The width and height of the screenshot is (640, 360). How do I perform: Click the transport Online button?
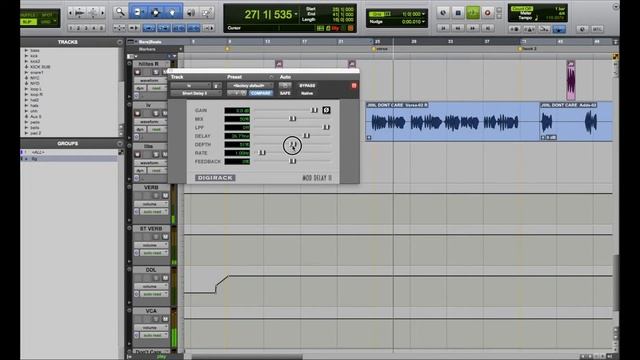(443, 13)
